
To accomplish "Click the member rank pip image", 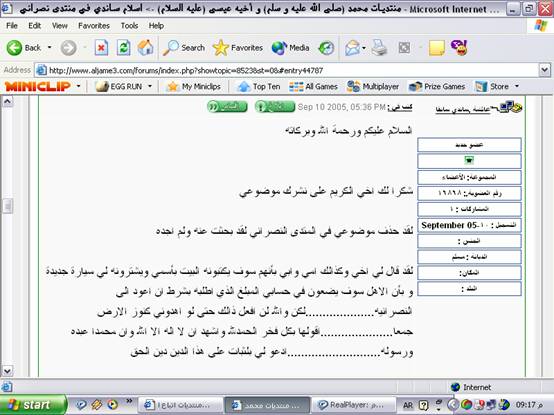I will [x=469, y=160].
